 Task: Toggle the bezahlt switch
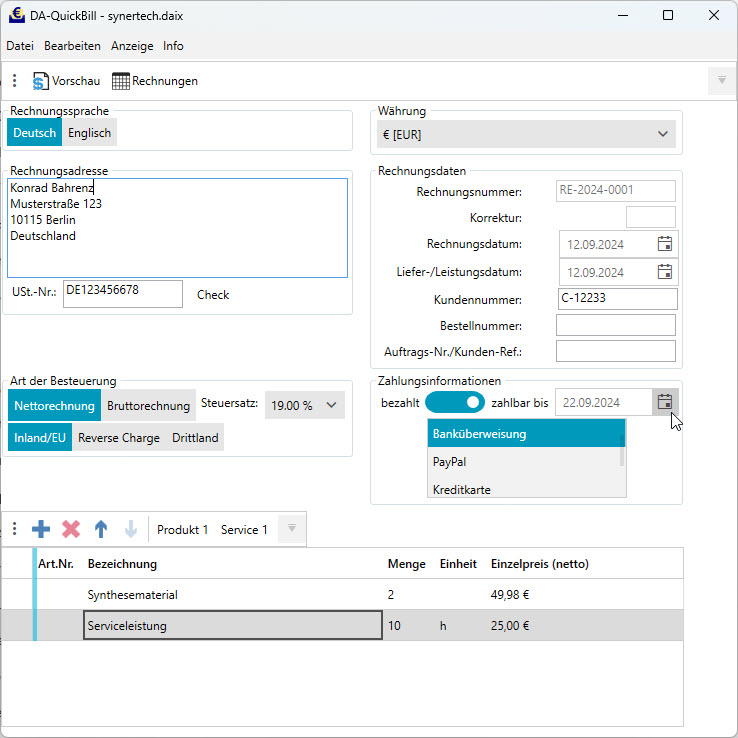pos(454,402)
